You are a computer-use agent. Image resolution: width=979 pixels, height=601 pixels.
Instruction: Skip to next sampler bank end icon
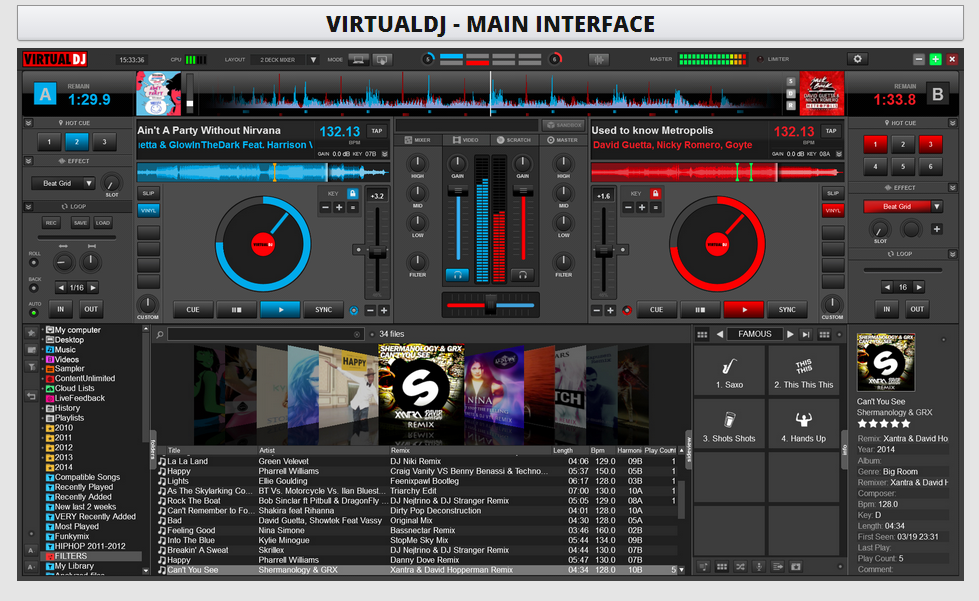point(806,335)
